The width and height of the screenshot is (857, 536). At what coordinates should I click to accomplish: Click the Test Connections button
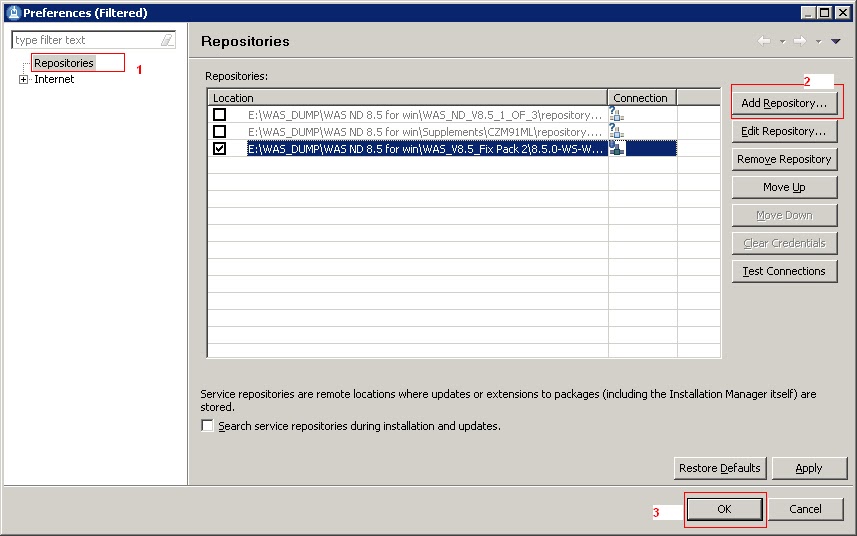click(784, 271)
